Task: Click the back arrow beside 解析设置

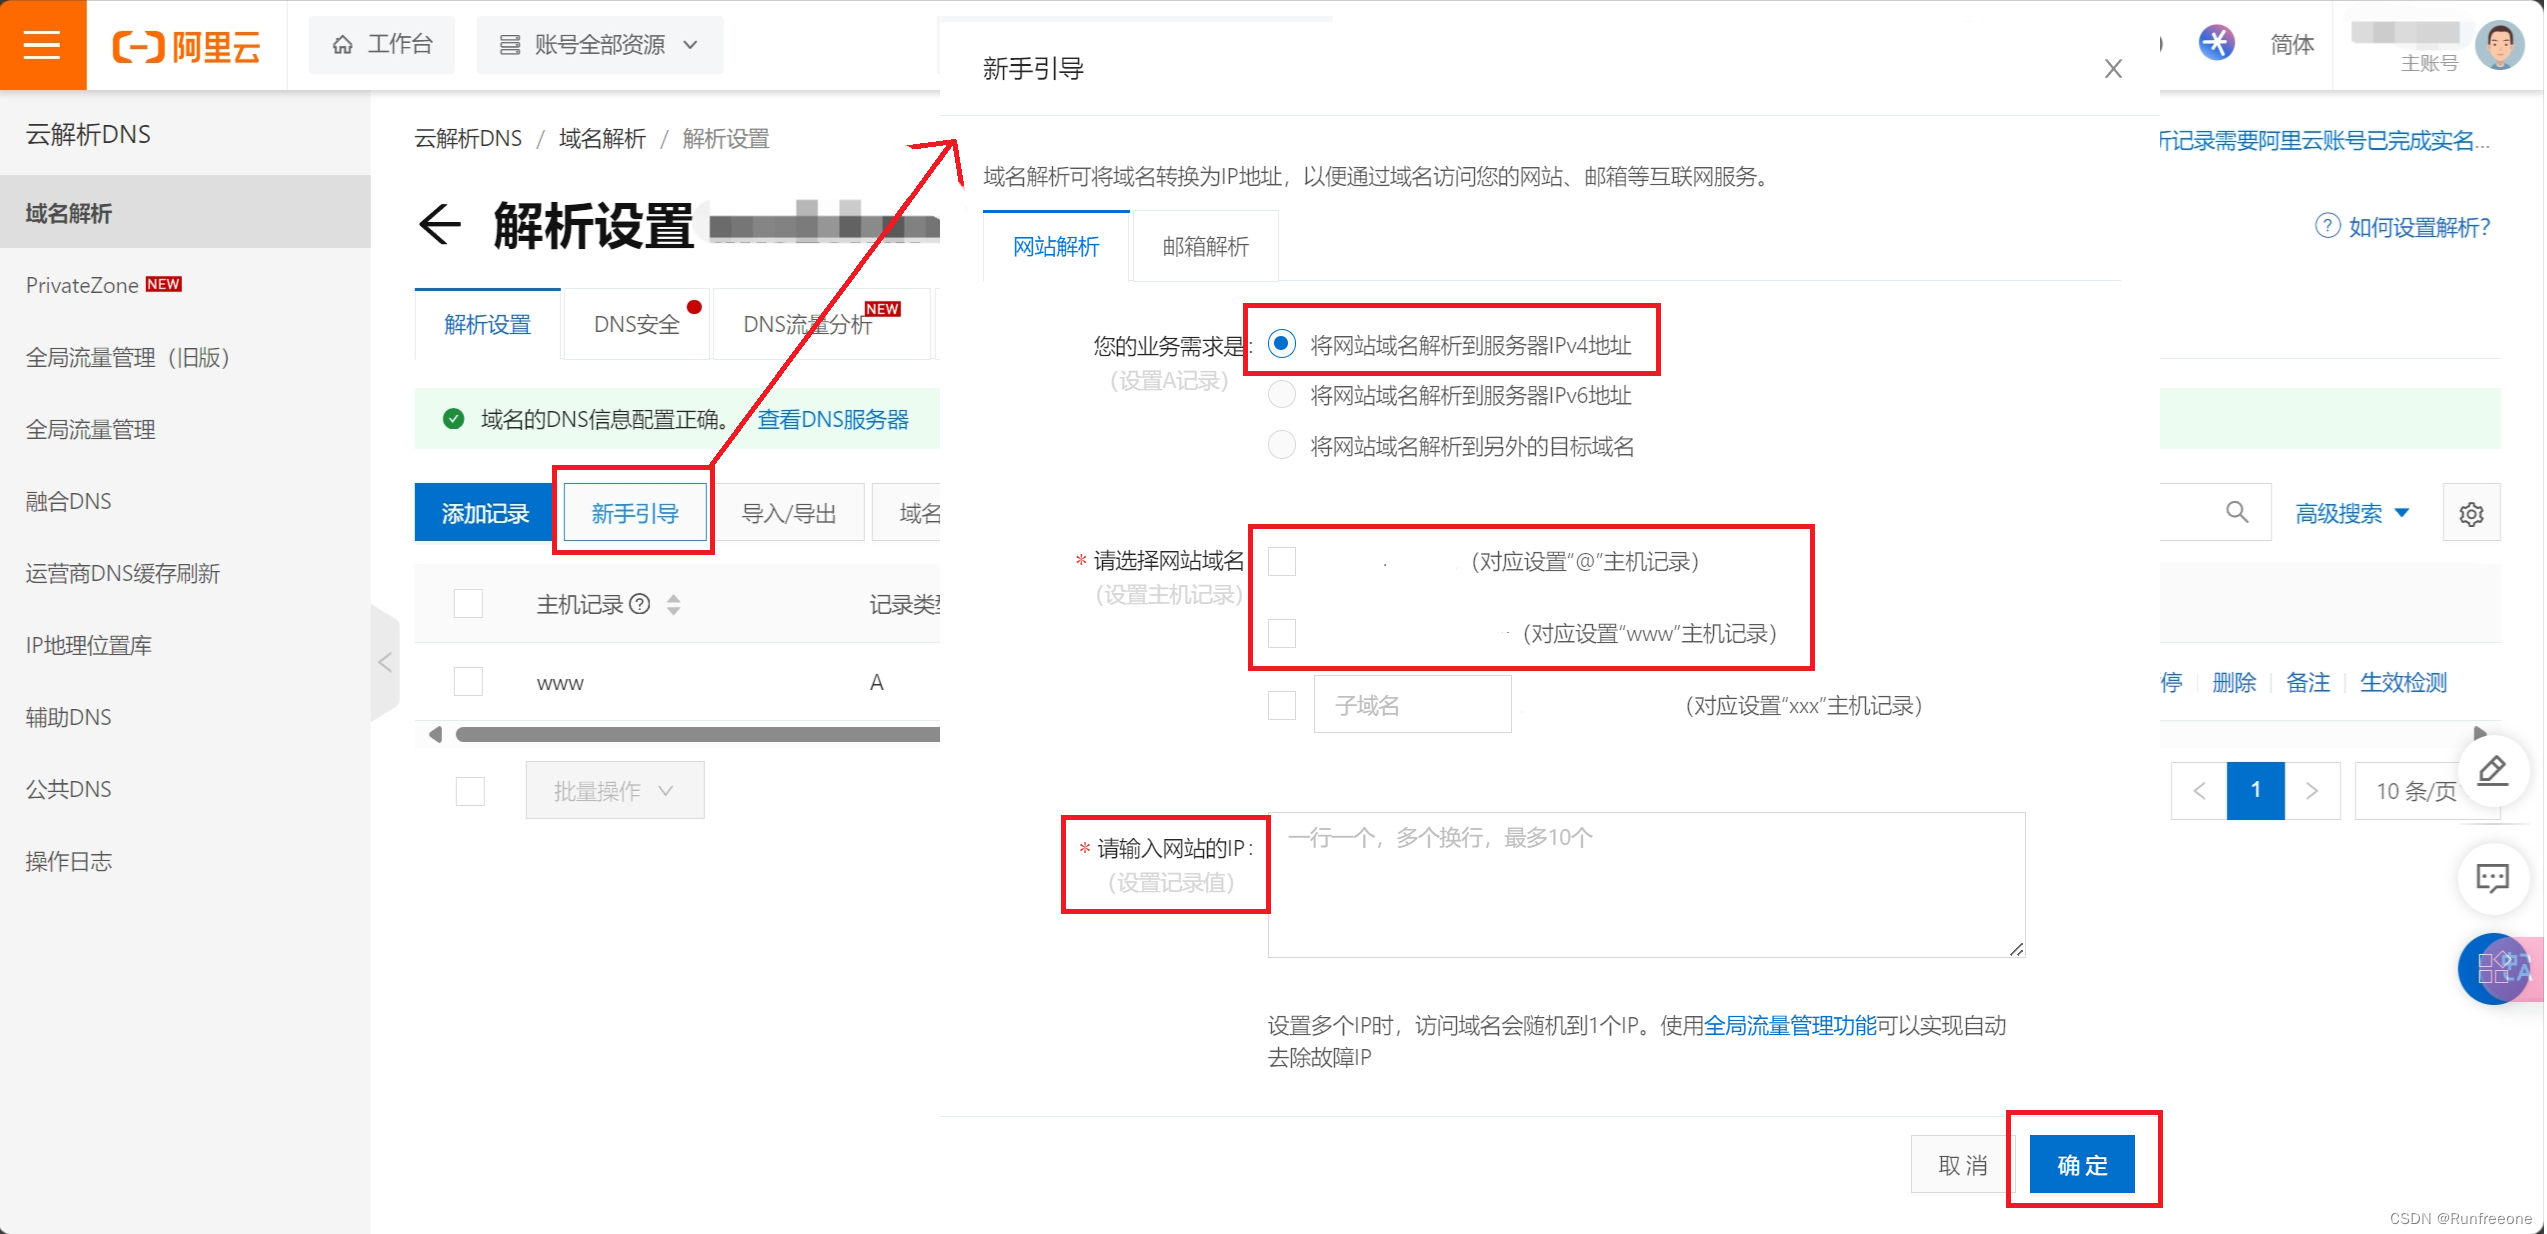Action: pos(440,224)
